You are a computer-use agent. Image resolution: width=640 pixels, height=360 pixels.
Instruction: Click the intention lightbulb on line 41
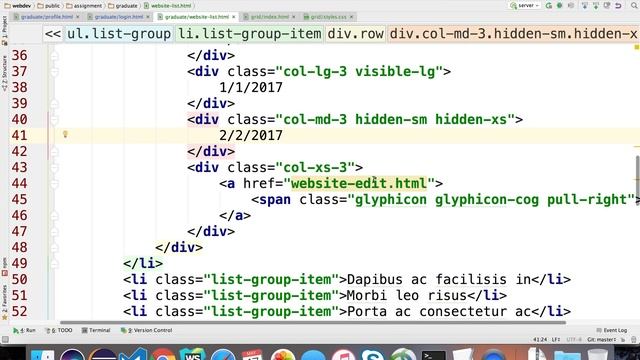pos(65,134)
